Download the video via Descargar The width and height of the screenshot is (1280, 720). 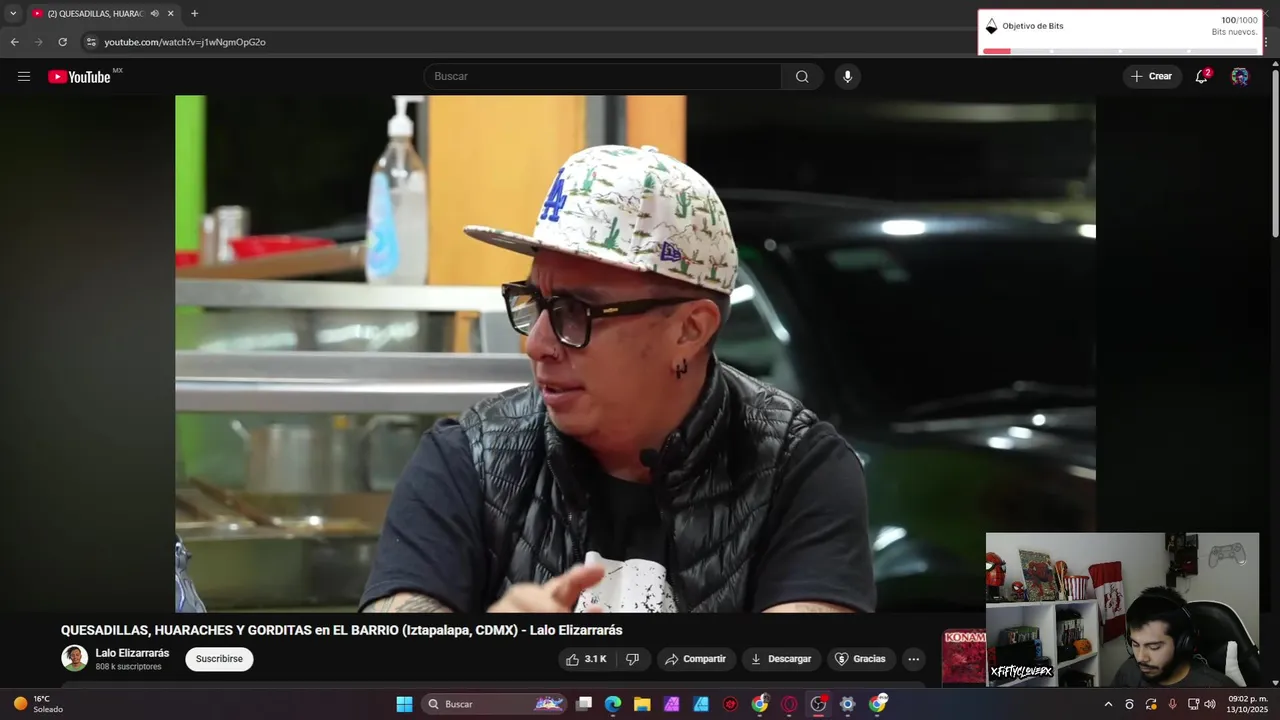pyautogui.click(x=781, y=659)
